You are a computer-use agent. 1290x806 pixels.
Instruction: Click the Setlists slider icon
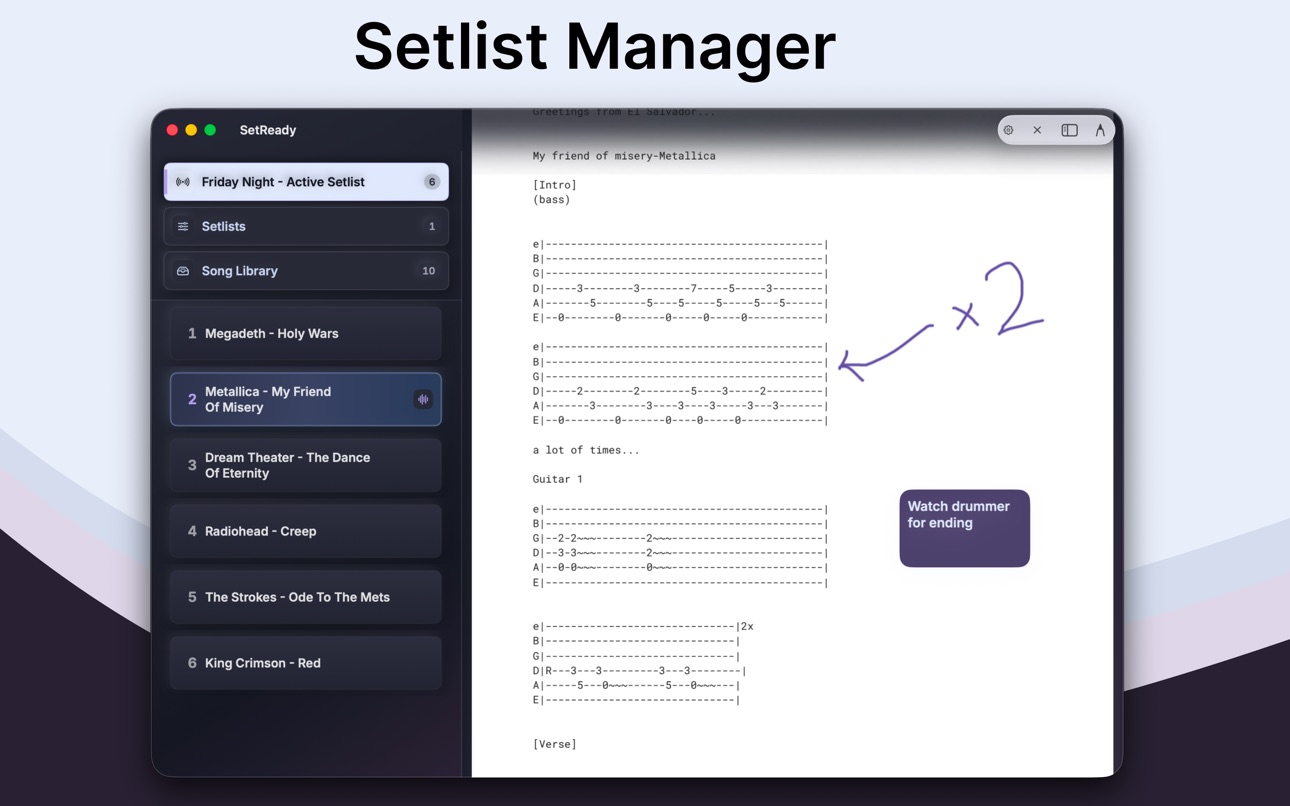tap(183, 227)
